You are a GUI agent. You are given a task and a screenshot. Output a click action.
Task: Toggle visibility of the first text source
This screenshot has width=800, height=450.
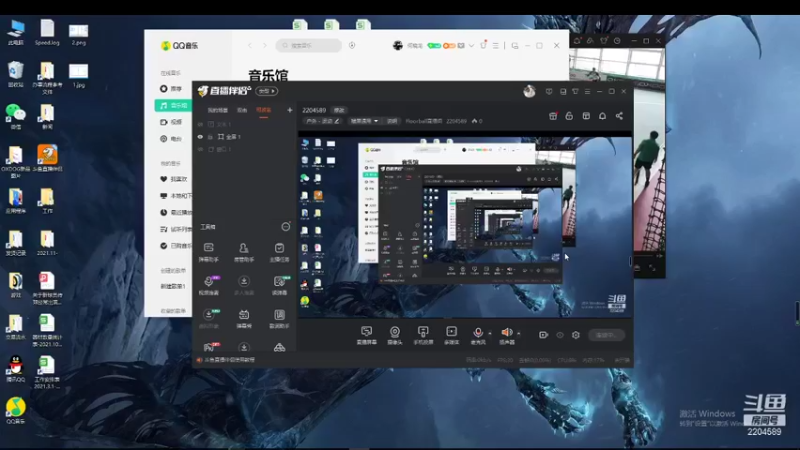coord(200,124)
